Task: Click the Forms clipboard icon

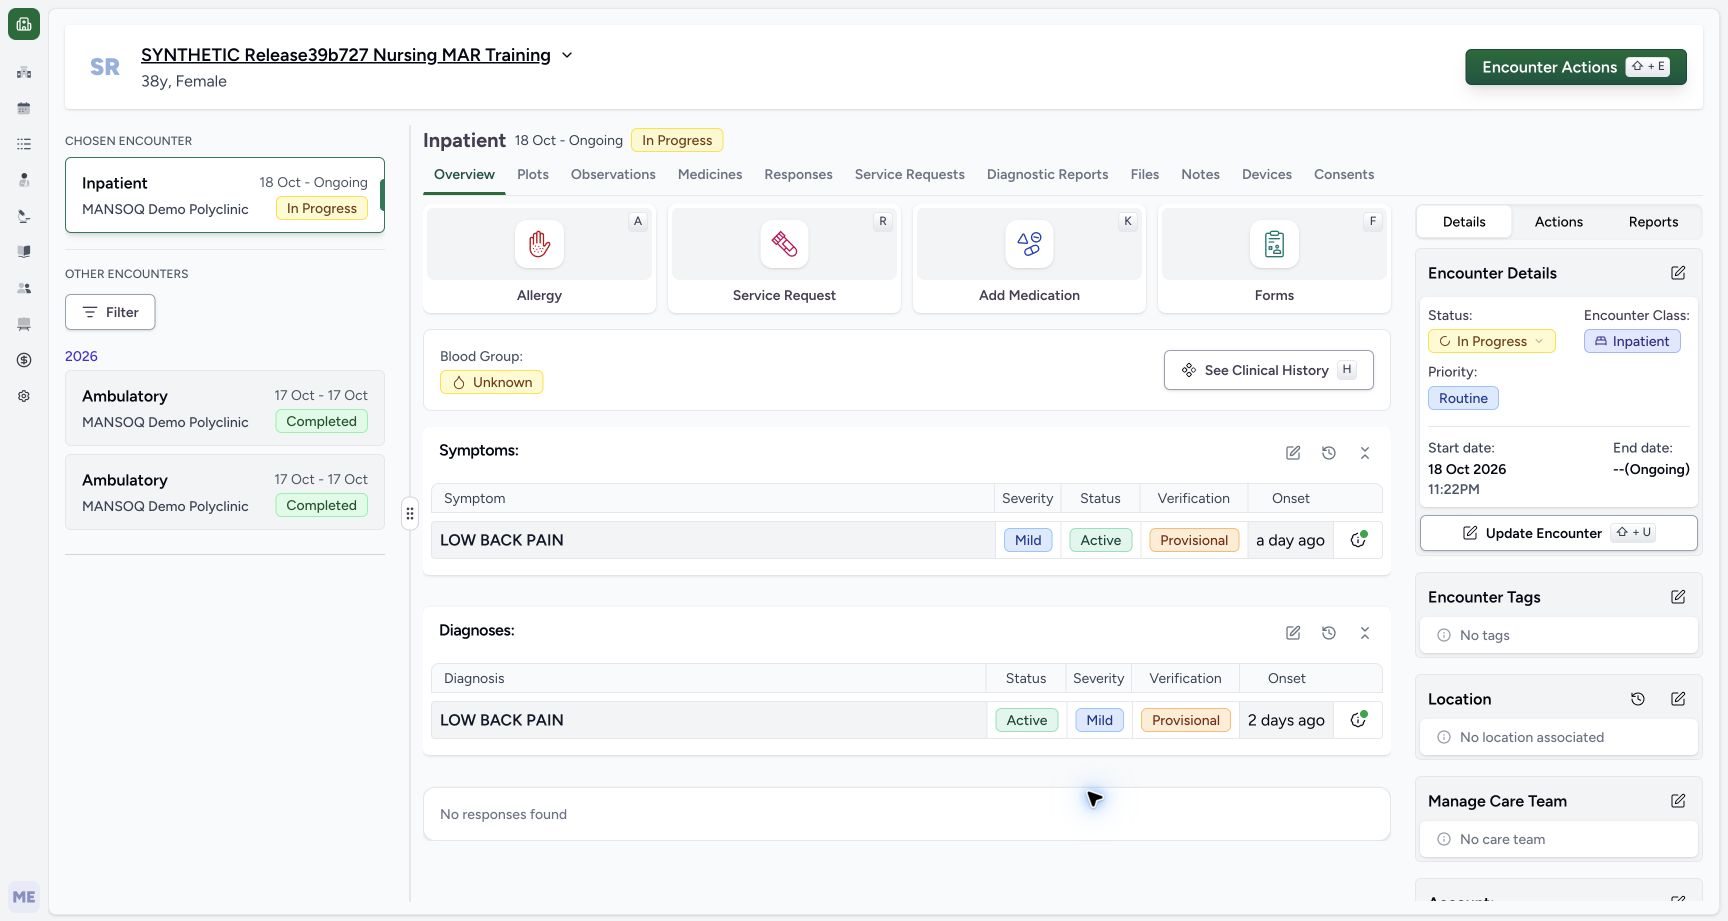Action: (x=1274, y=244)
